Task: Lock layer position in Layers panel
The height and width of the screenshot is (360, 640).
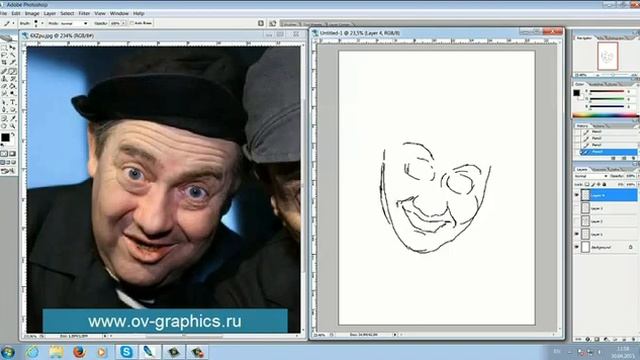Action: tap(598, 184)
